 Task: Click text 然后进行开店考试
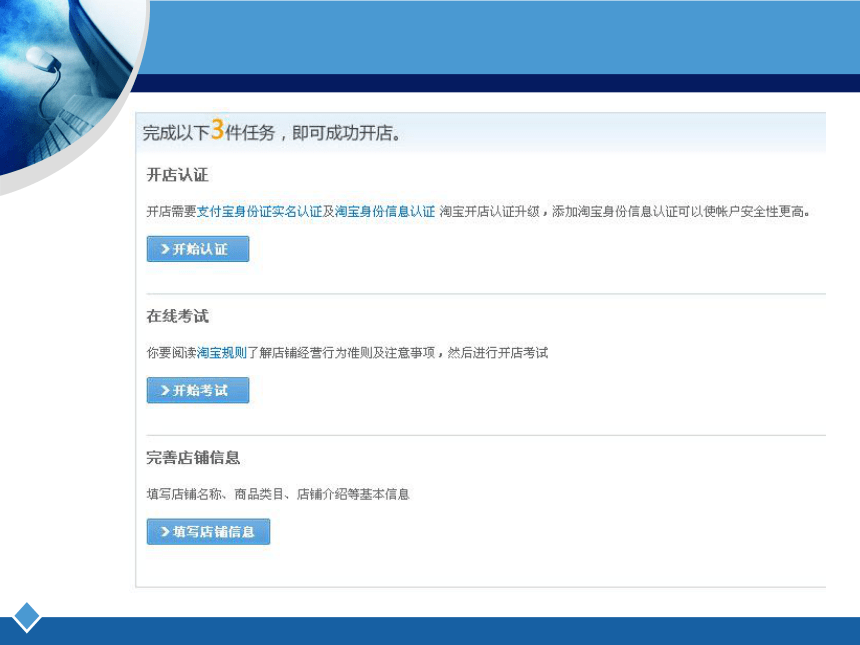coord(497,353)
